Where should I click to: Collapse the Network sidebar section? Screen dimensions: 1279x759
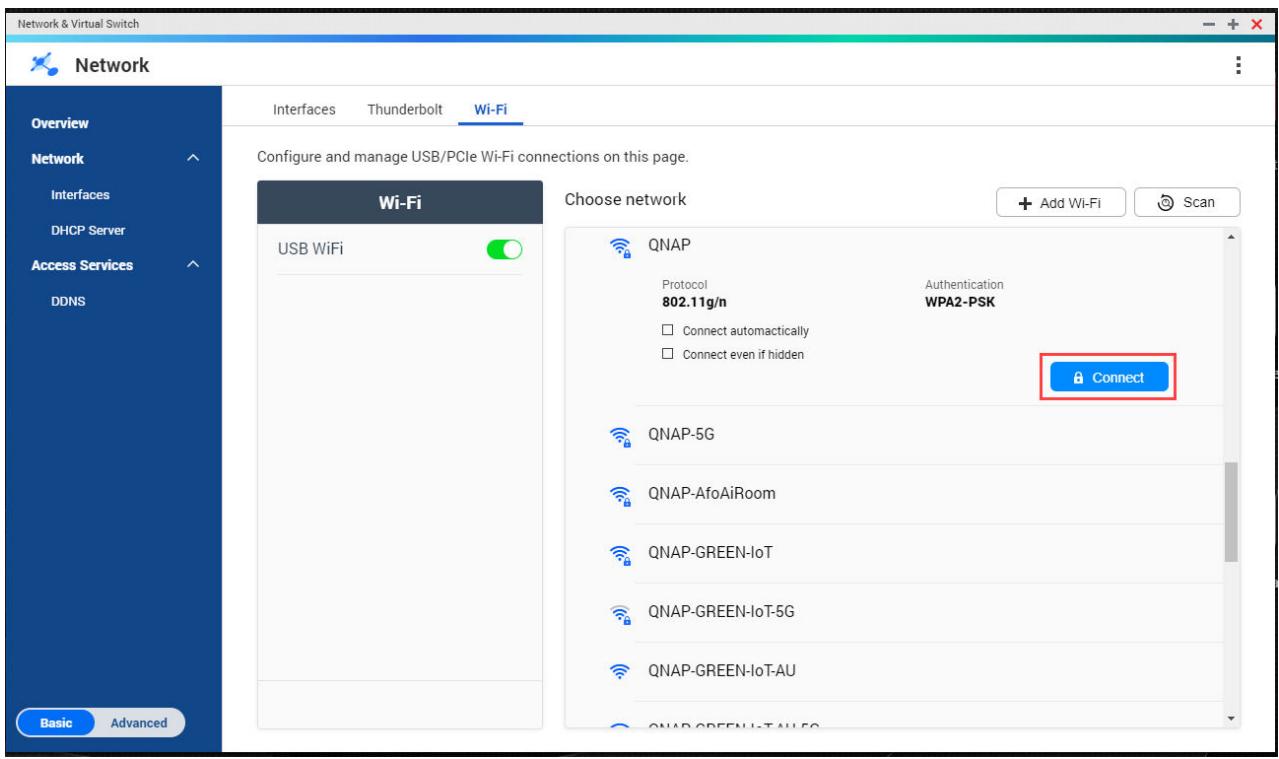(195, 159)
